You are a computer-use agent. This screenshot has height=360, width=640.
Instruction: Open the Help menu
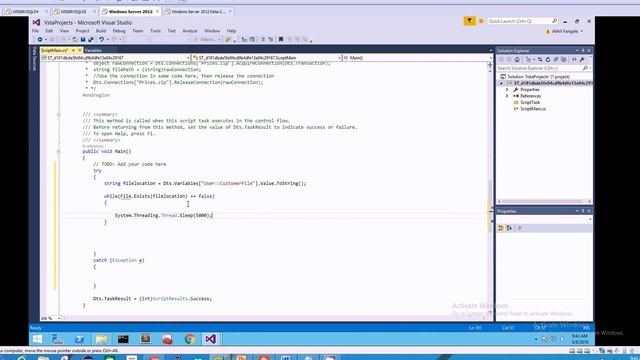click(x=231, y=31)
